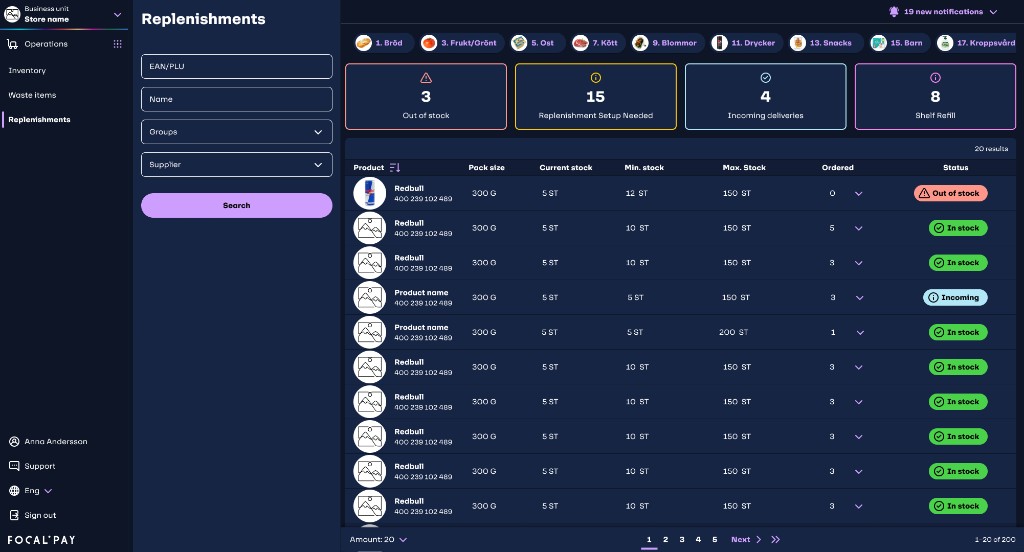Open the 19 new notifications menu
The height and width of the screenshot is (552, 1024).
[x=943, y=12]
